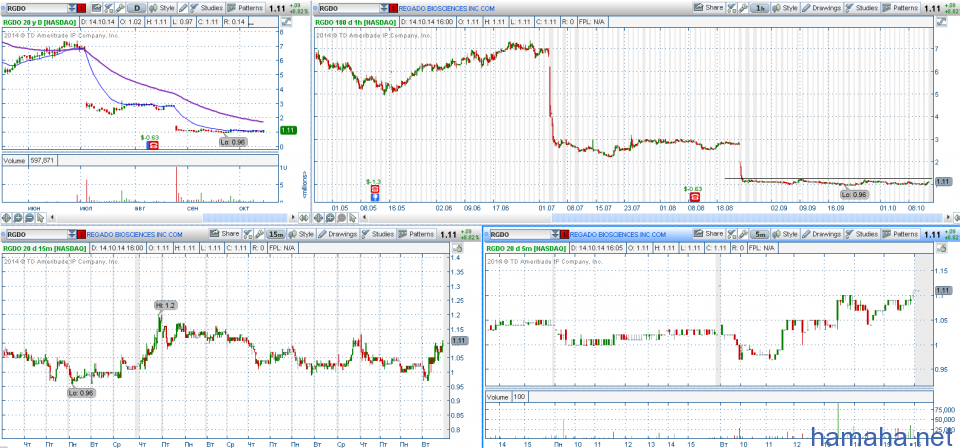The width and height of the screenshot is (960, 448).
Task: Select the 1h timeframe button
Action: tap(759, 9)
